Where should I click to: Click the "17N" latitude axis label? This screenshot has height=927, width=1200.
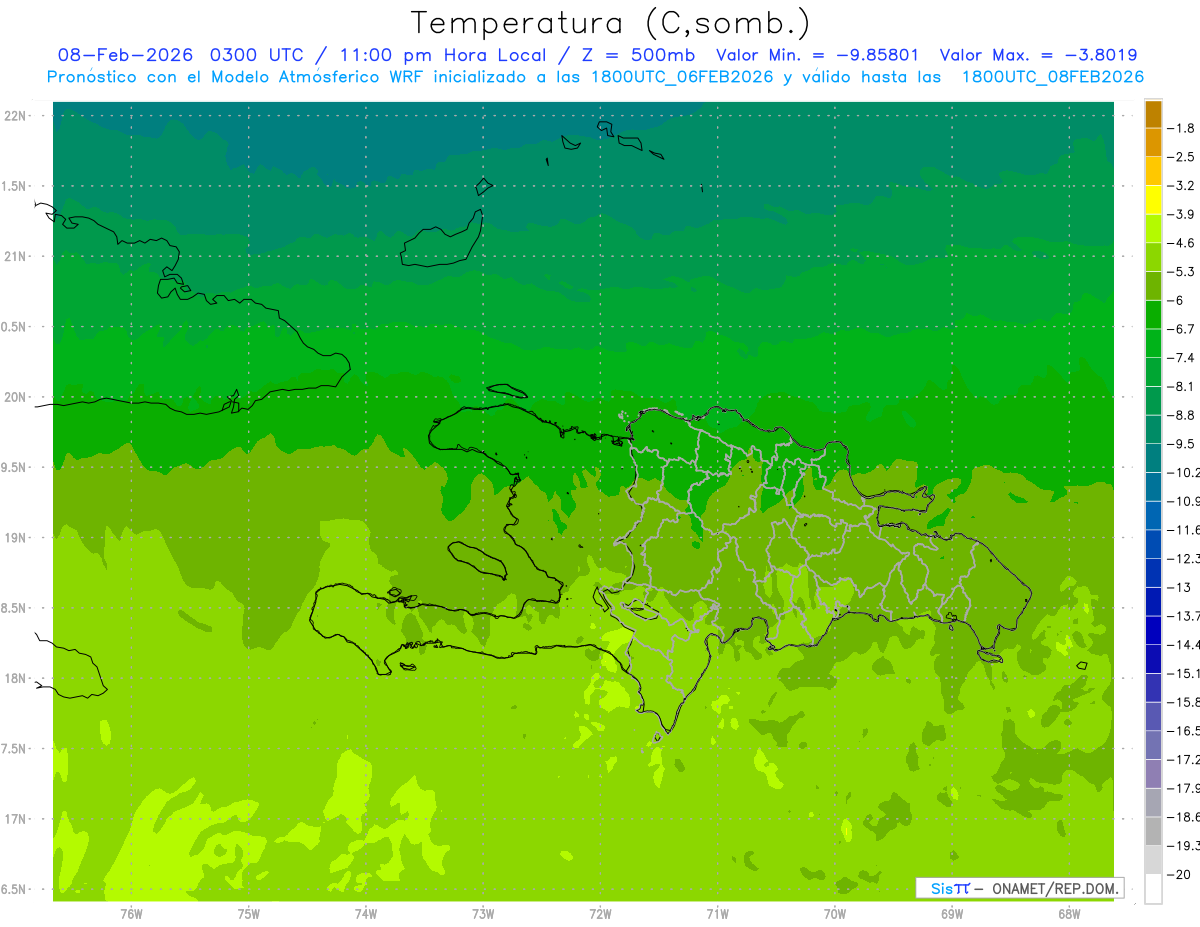click(17, 819)
